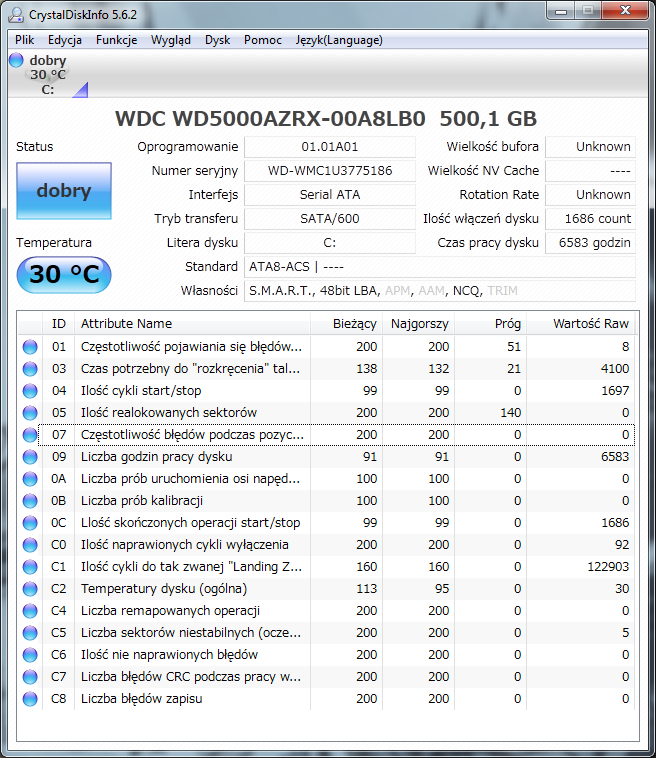Click the status orb for attribute 03
The height and width of the screenshot is (758, 656).
30,369
